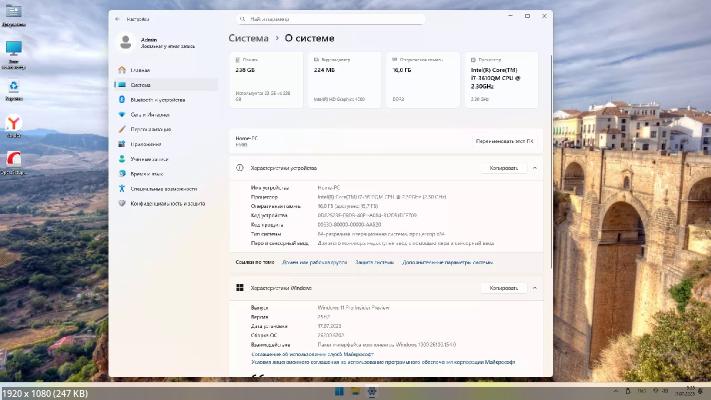Open Advanced system settings link
711x400 pixels.
pos(448,262)
